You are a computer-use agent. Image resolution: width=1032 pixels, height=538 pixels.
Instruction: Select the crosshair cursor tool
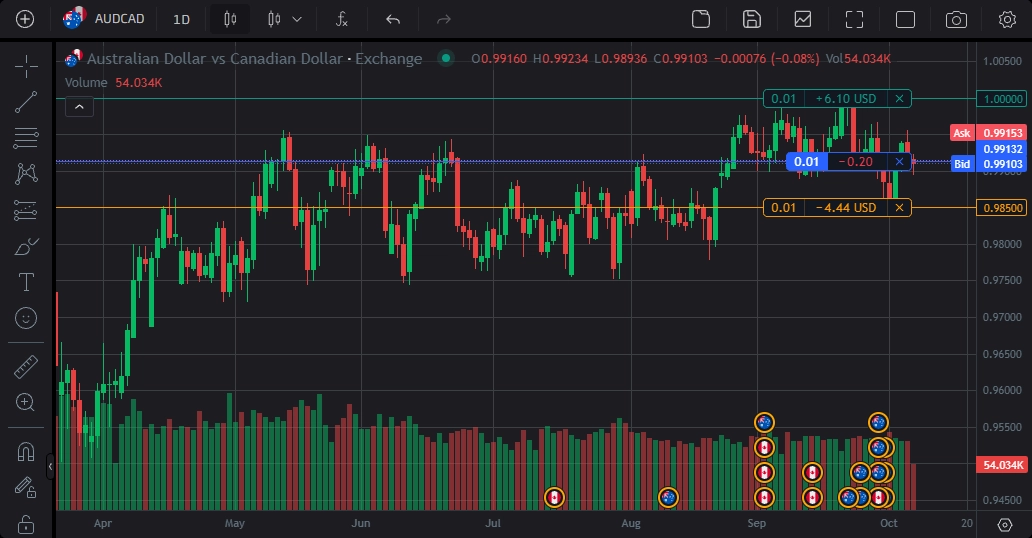26,67
